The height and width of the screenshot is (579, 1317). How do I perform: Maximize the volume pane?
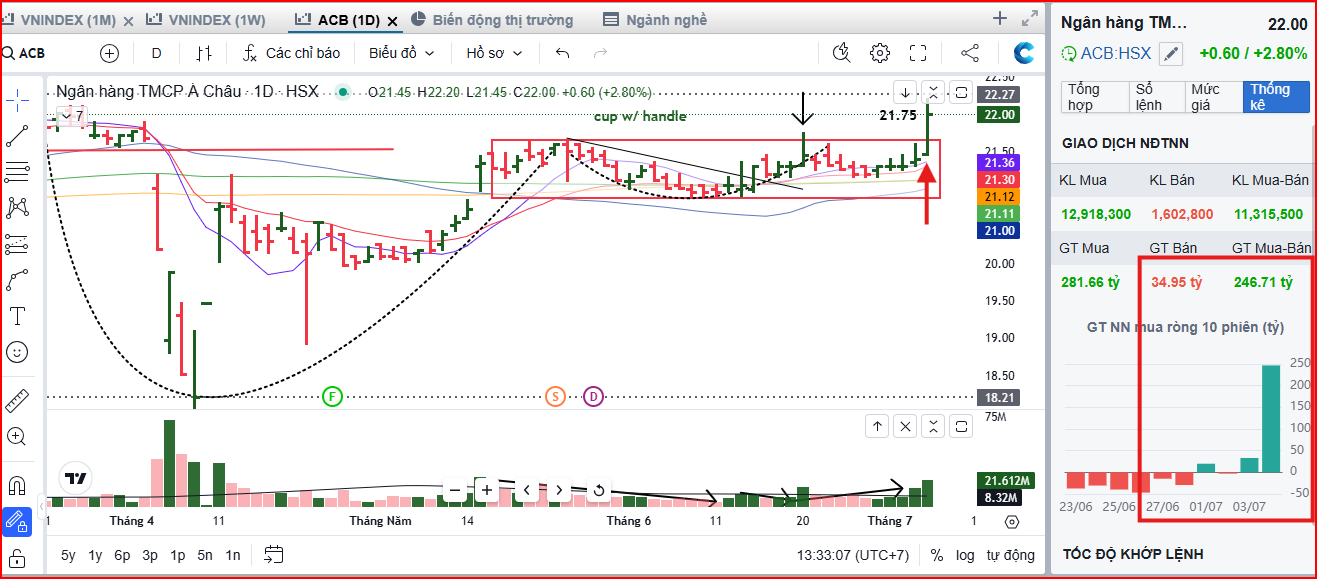coord(961,427)
